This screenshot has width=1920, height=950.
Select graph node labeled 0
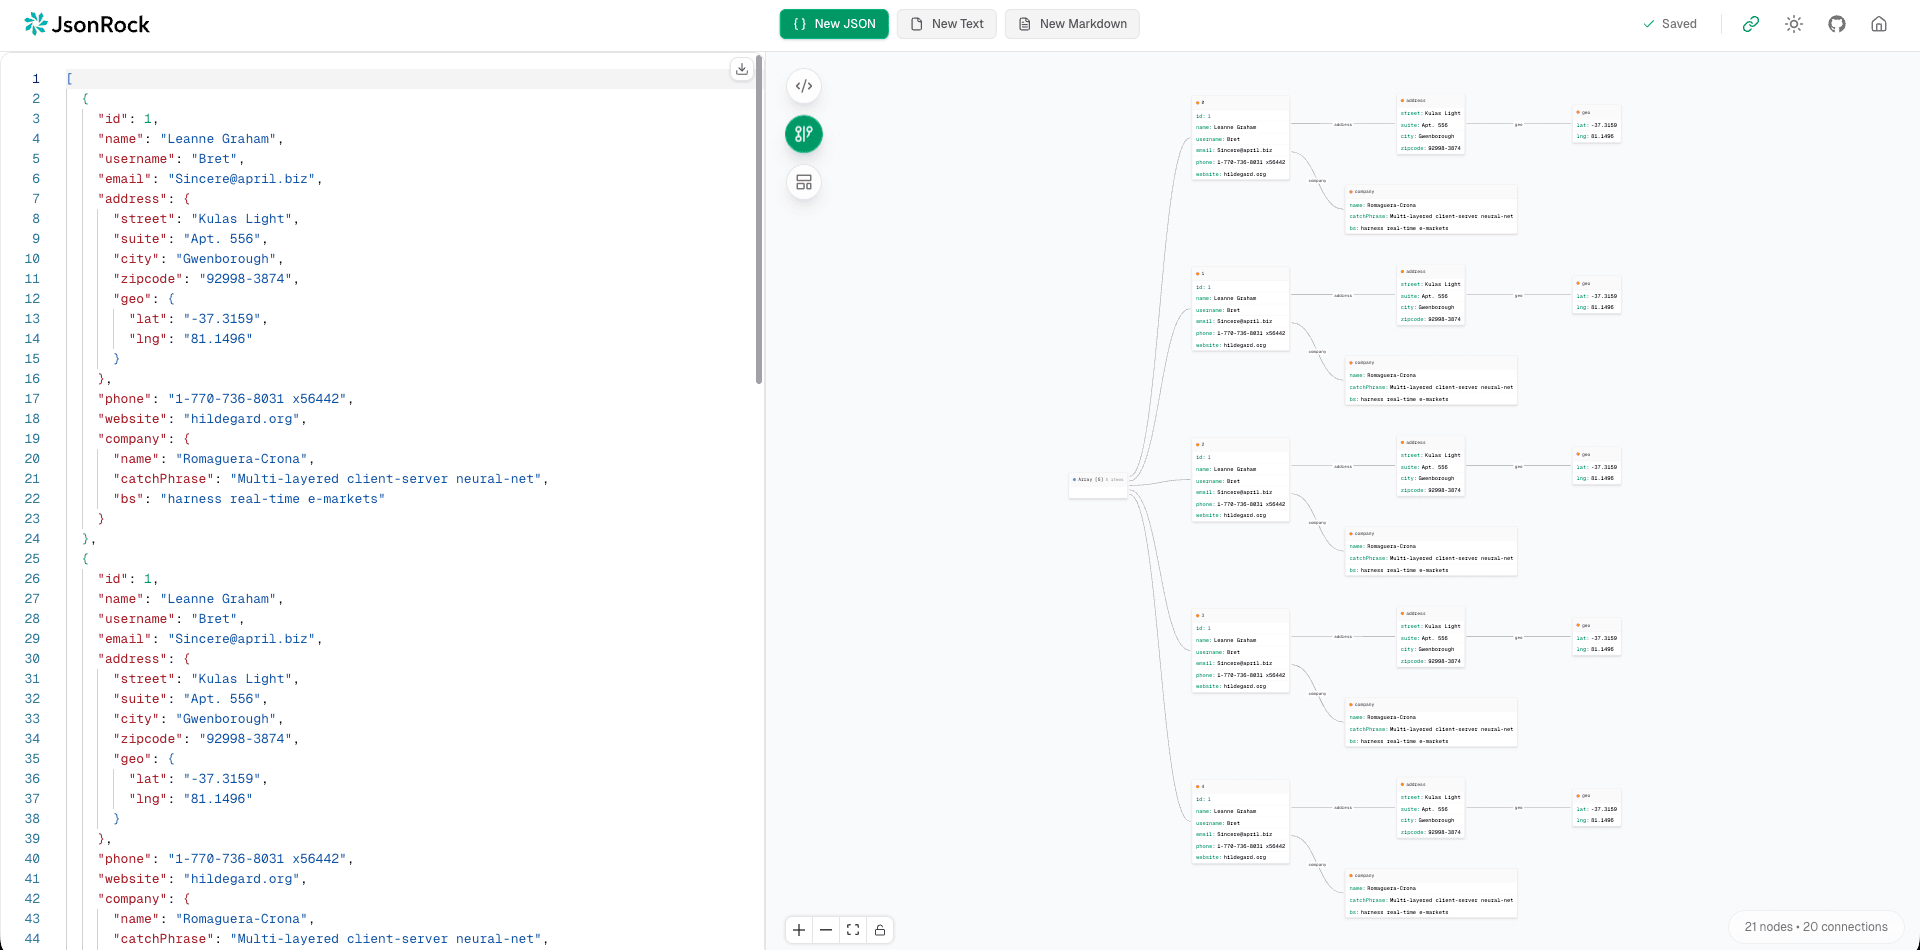click(x=1241, y=138)
